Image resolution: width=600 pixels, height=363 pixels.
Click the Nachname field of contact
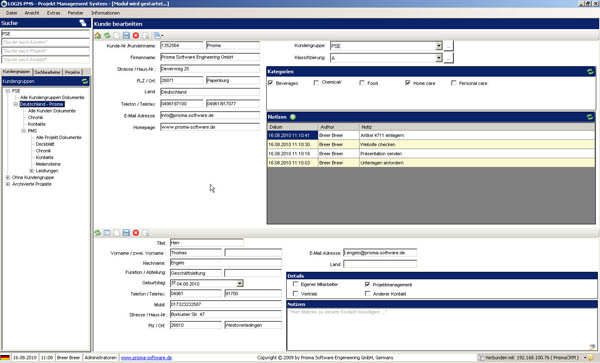click(x=226, y=263)
